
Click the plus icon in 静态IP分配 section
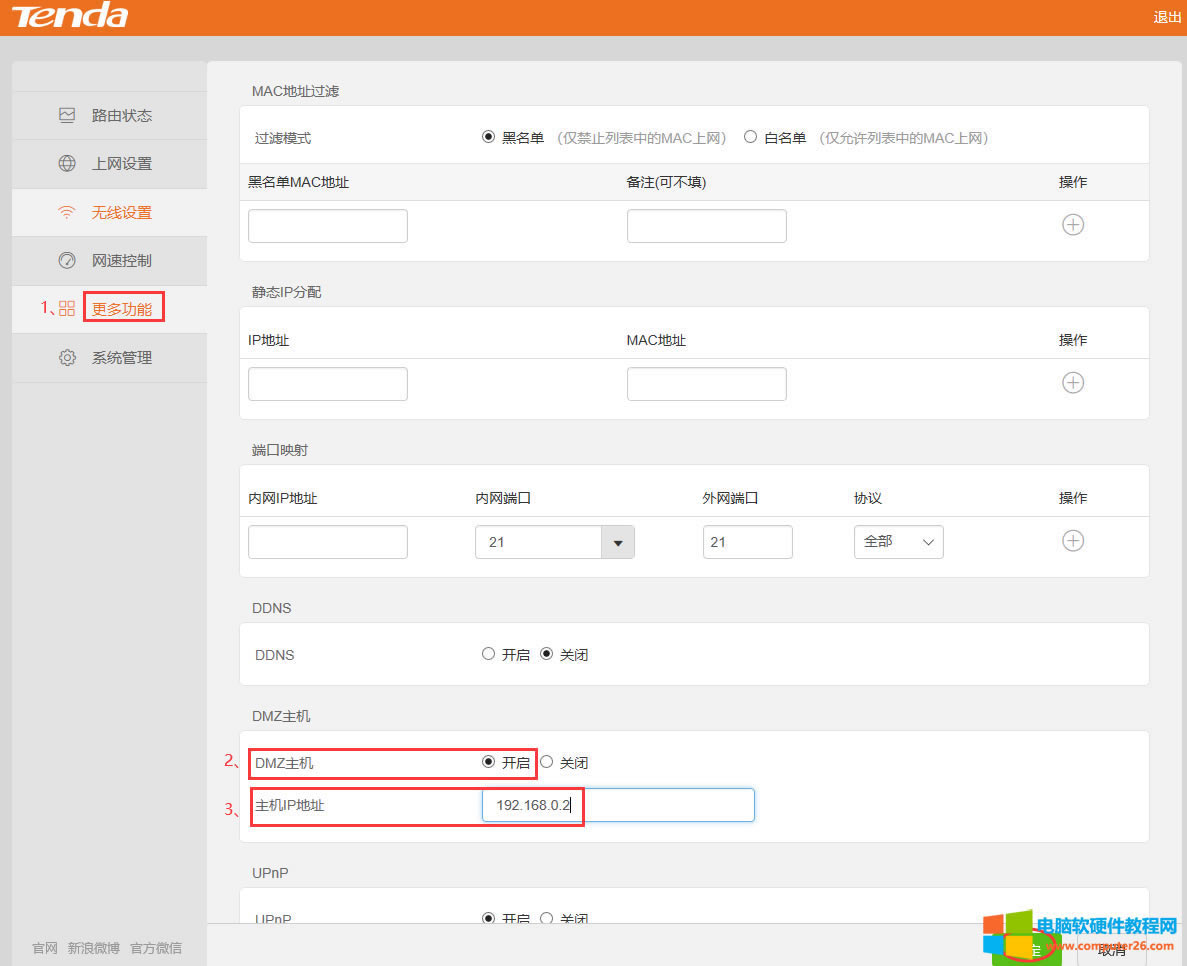1073,382
